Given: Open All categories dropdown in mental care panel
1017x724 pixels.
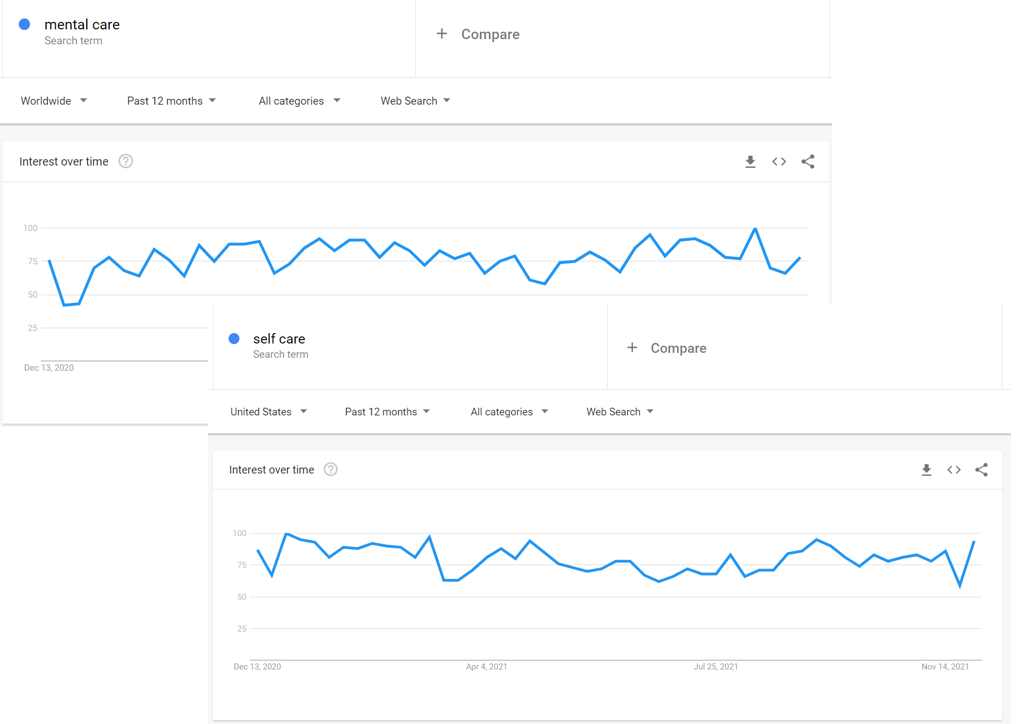Looking at the screenshot, I should pos(299,101).
